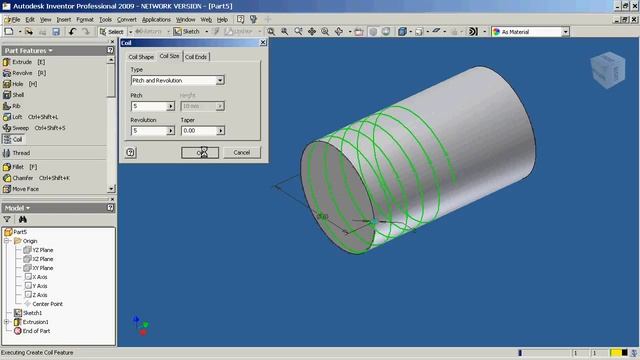Screen dimensions: 640x360
Task: Select XY Plane in the browser
Action: [38, 268]
